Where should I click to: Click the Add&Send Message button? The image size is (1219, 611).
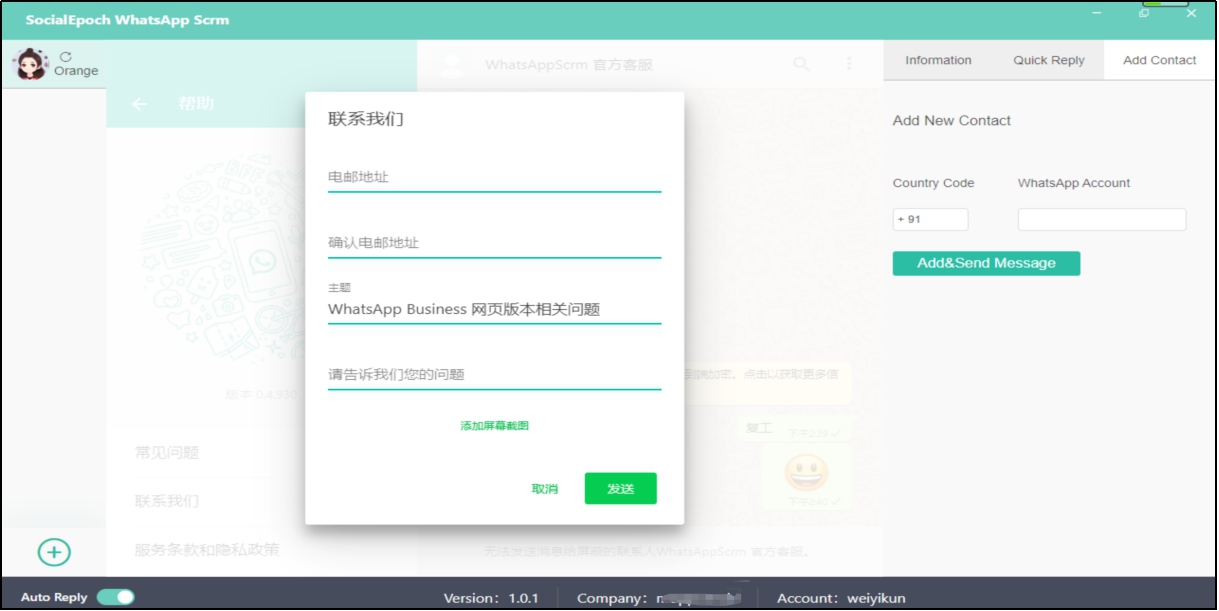986,263
